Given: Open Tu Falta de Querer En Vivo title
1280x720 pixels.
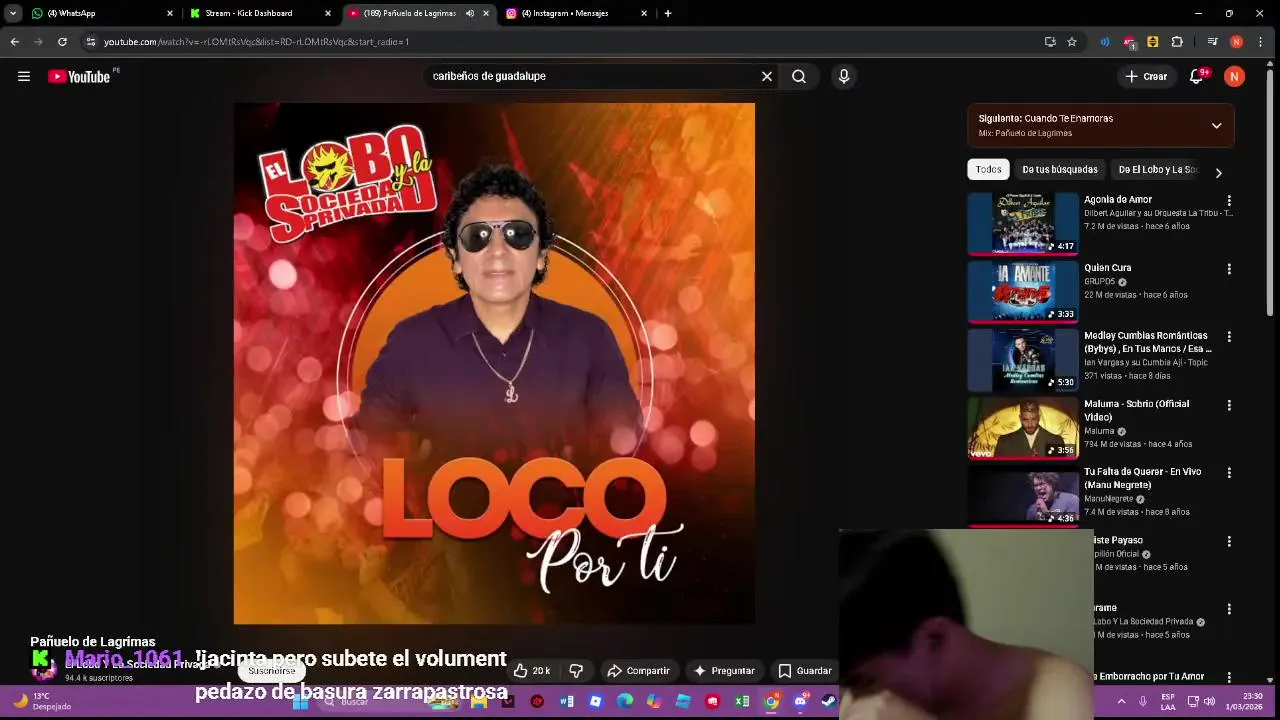Looking at the screenshot, I should click(1143, 478).
